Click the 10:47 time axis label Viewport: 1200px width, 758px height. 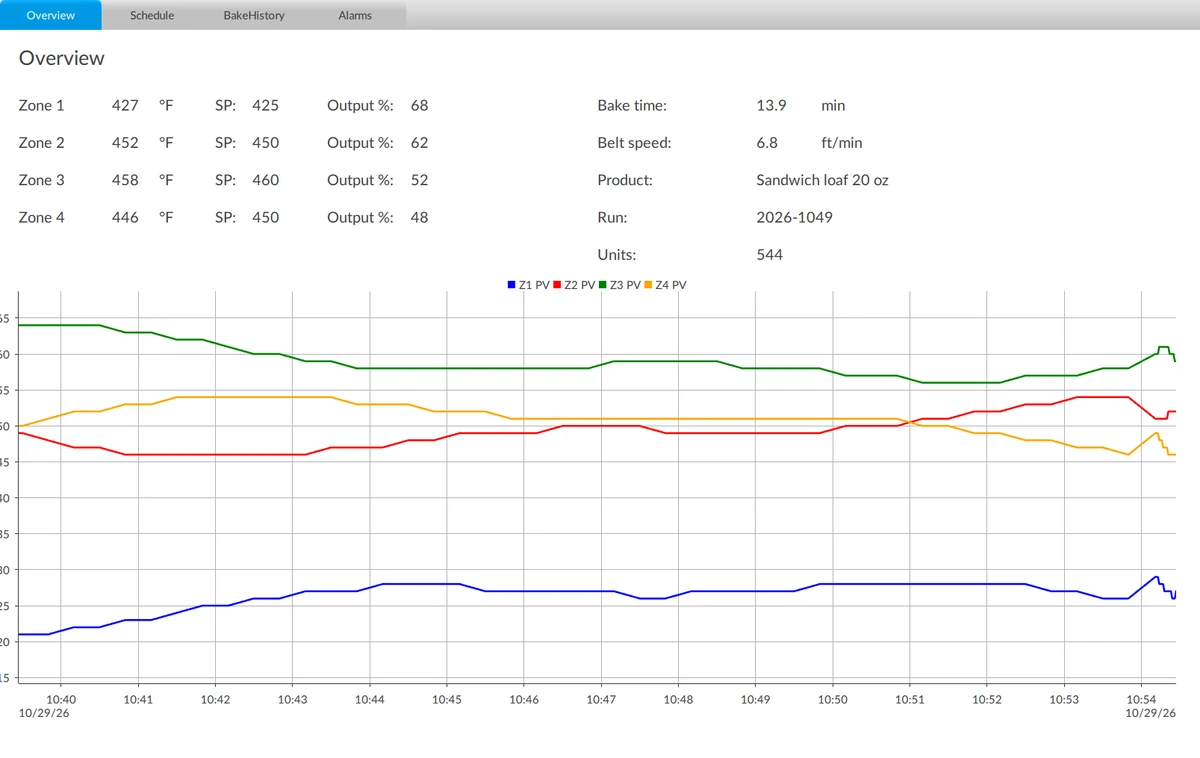pos(601,700)
